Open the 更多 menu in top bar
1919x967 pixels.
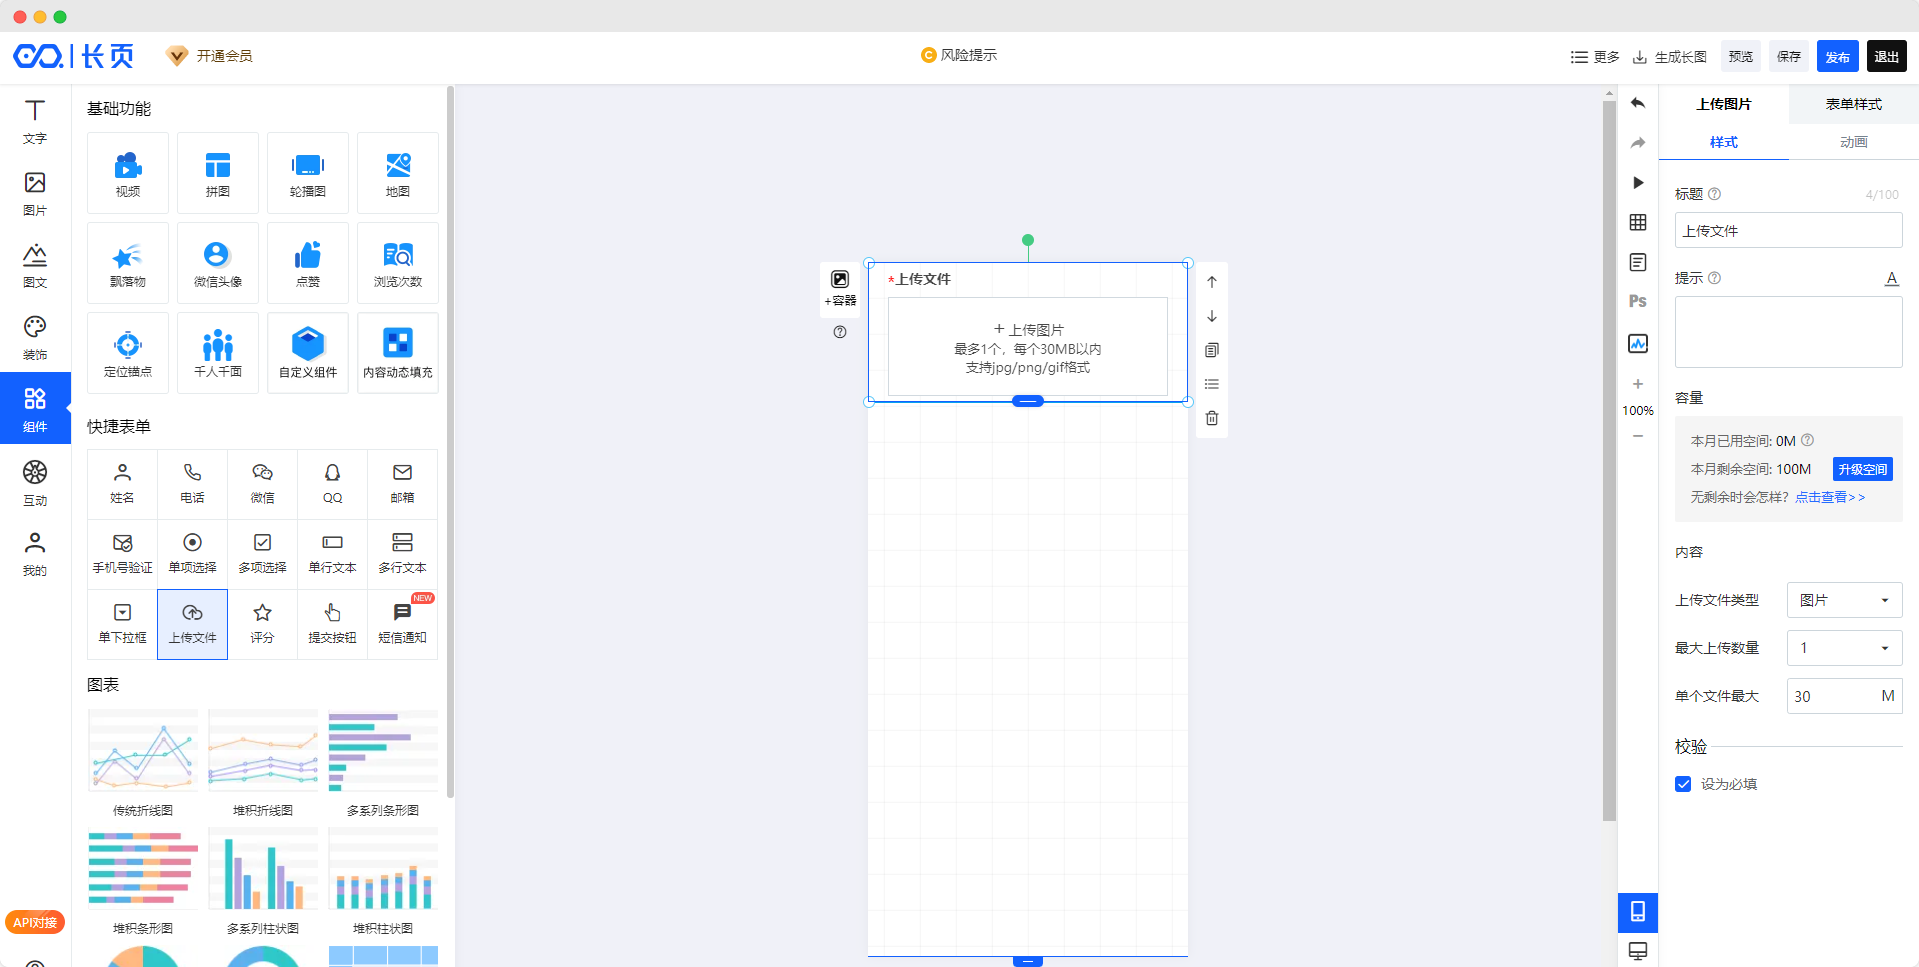pyautogui.click(x=1595, y=57)
